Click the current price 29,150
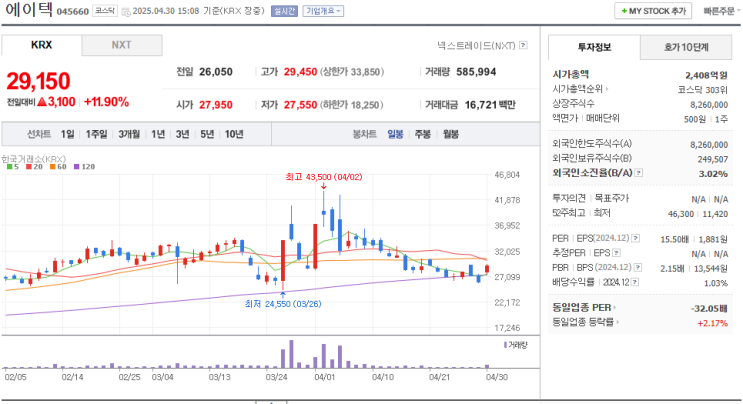 pyautogui.click(x=38, y=81)
